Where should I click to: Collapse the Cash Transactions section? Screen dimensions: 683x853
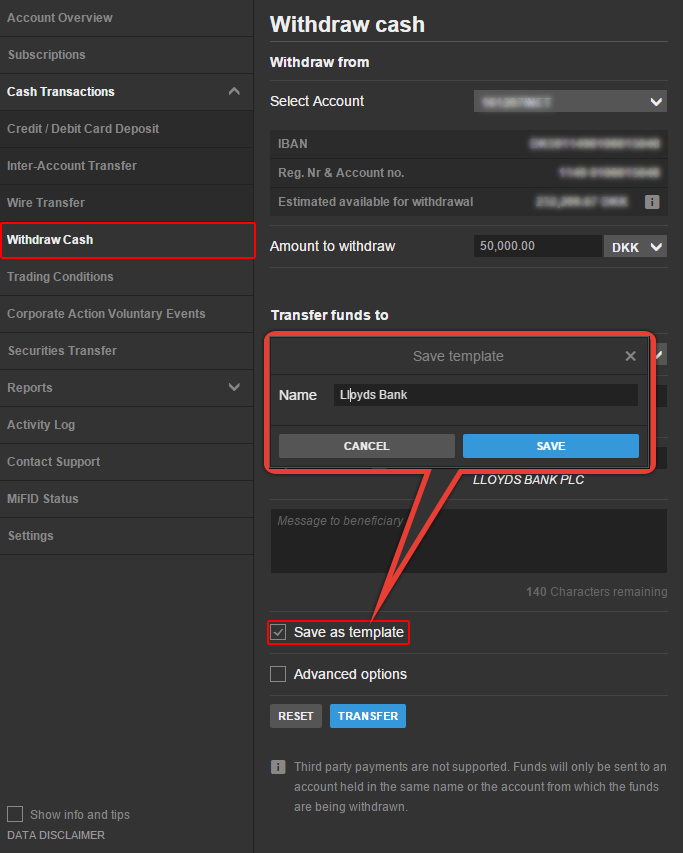[234, 92]
